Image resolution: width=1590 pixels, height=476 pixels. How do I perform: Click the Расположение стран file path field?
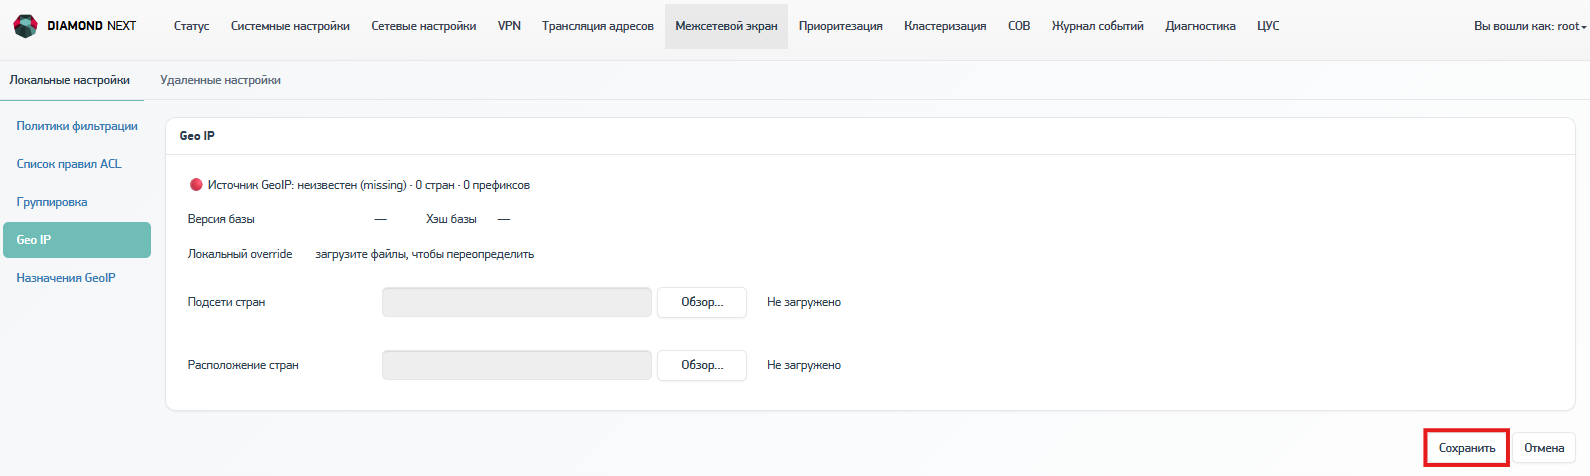pos(517,365)
